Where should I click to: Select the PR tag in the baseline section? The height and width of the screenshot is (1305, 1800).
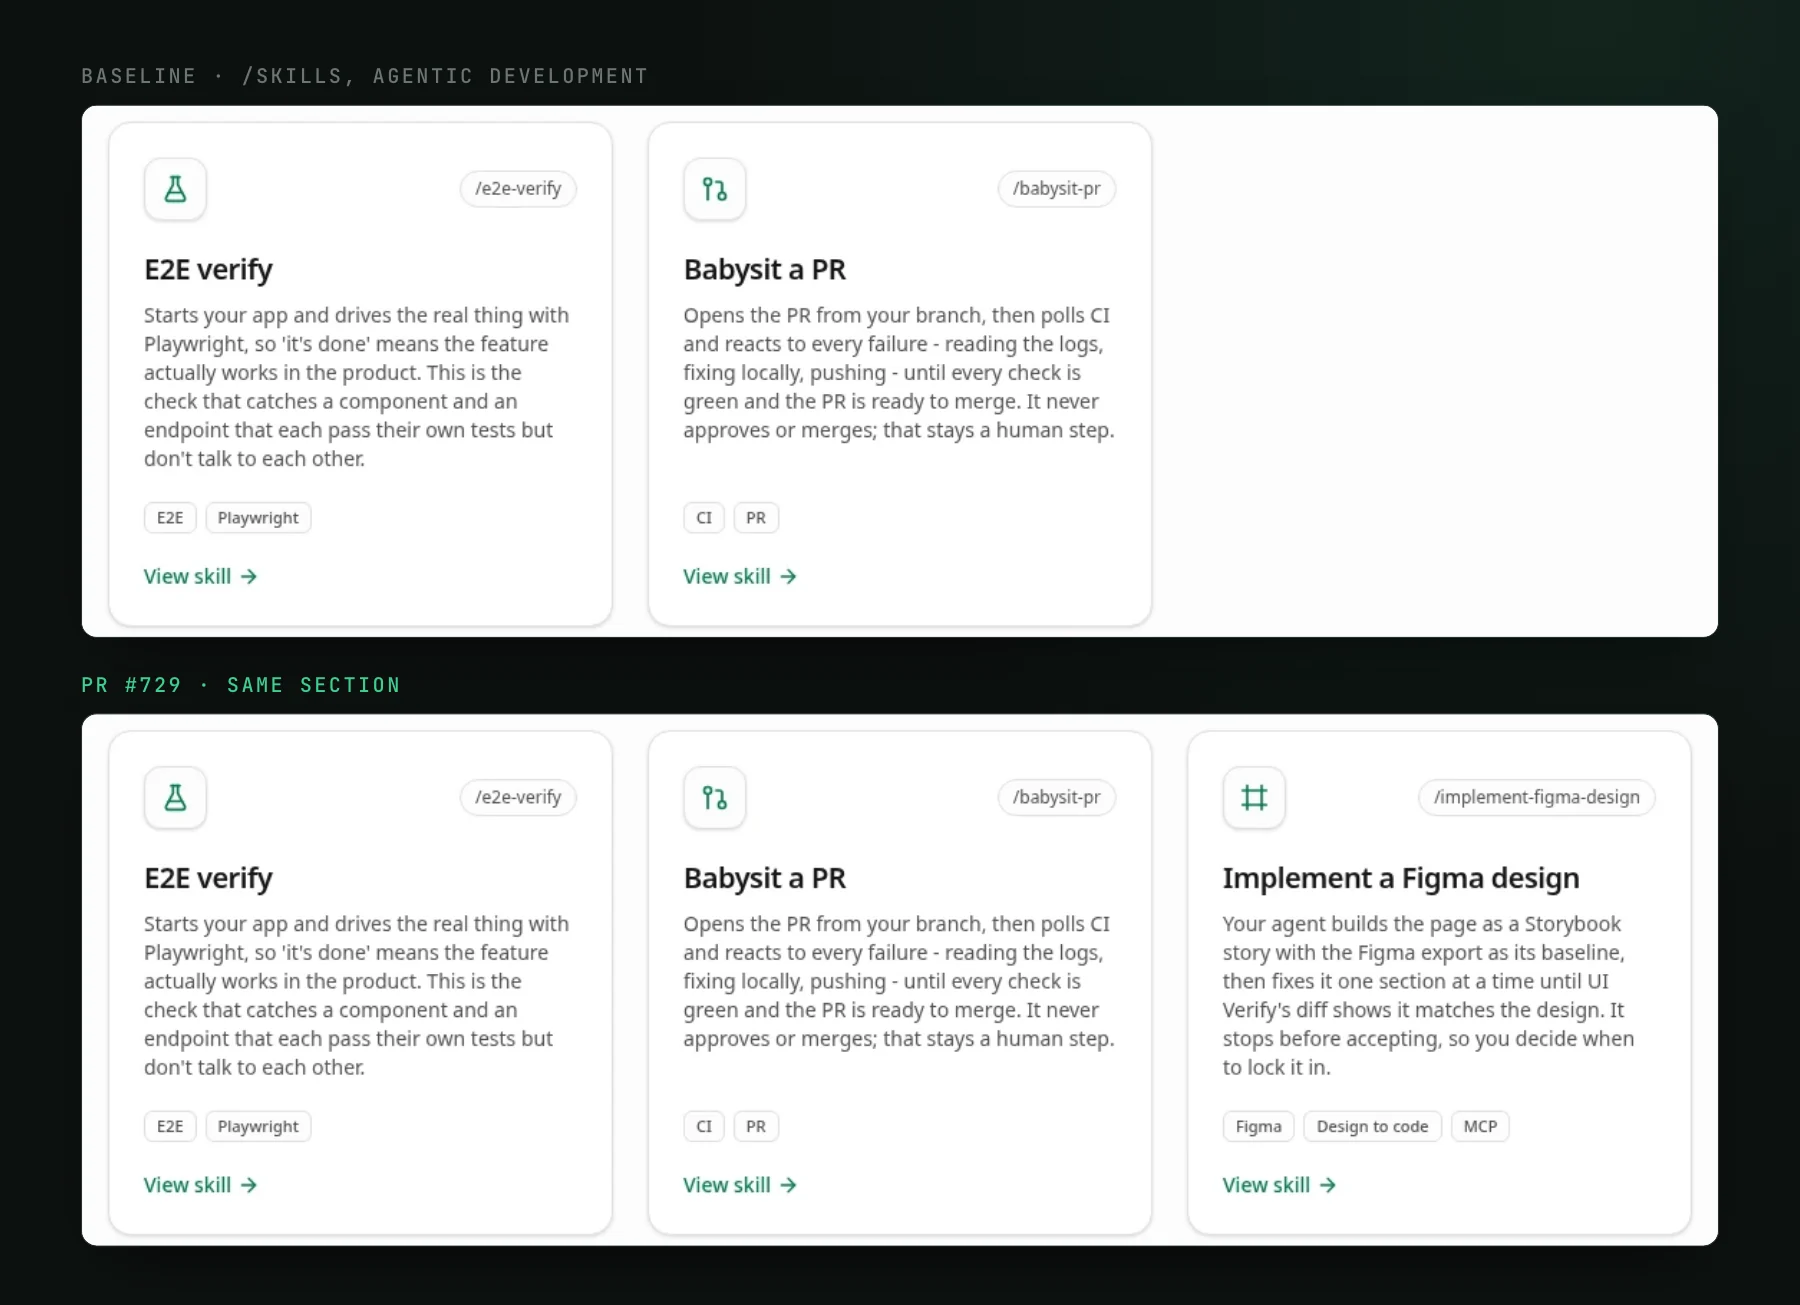[756, 518]
